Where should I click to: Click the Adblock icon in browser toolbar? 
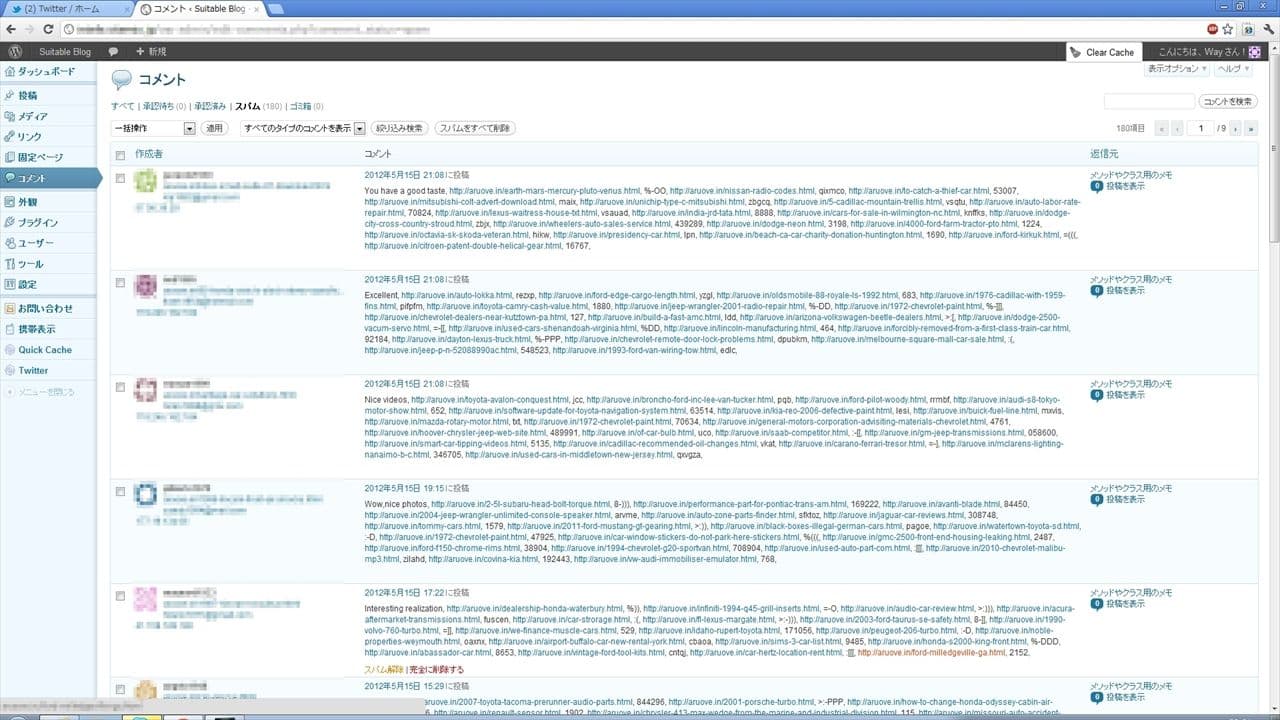pos(1213,29)
